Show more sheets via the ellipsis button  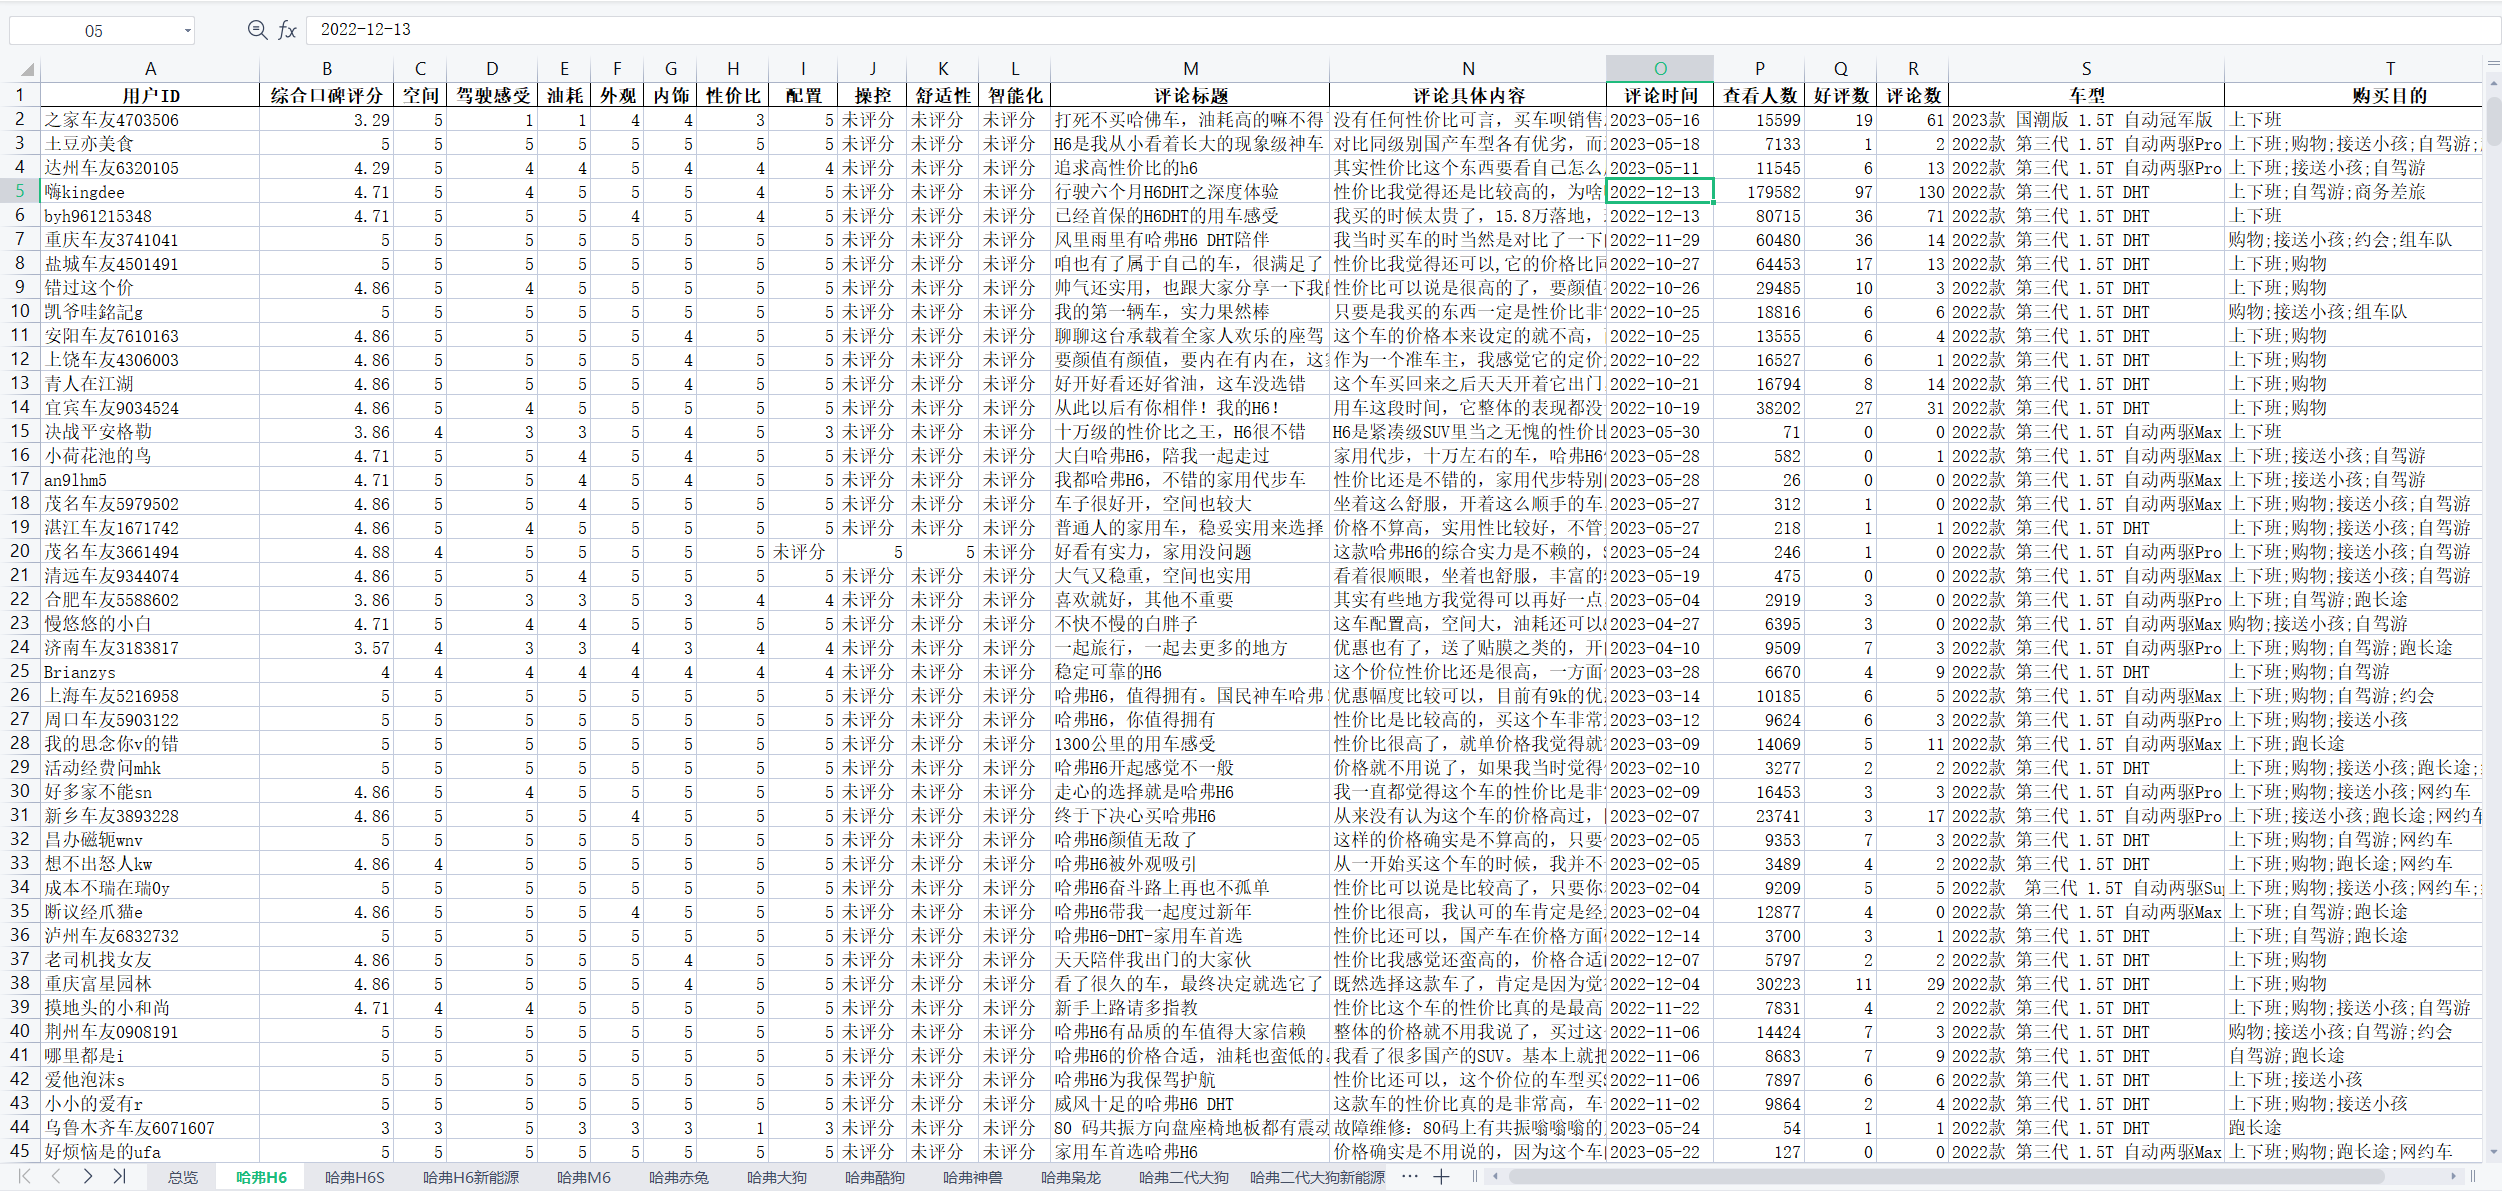pyautogui.click(x=1410, y=1177)
